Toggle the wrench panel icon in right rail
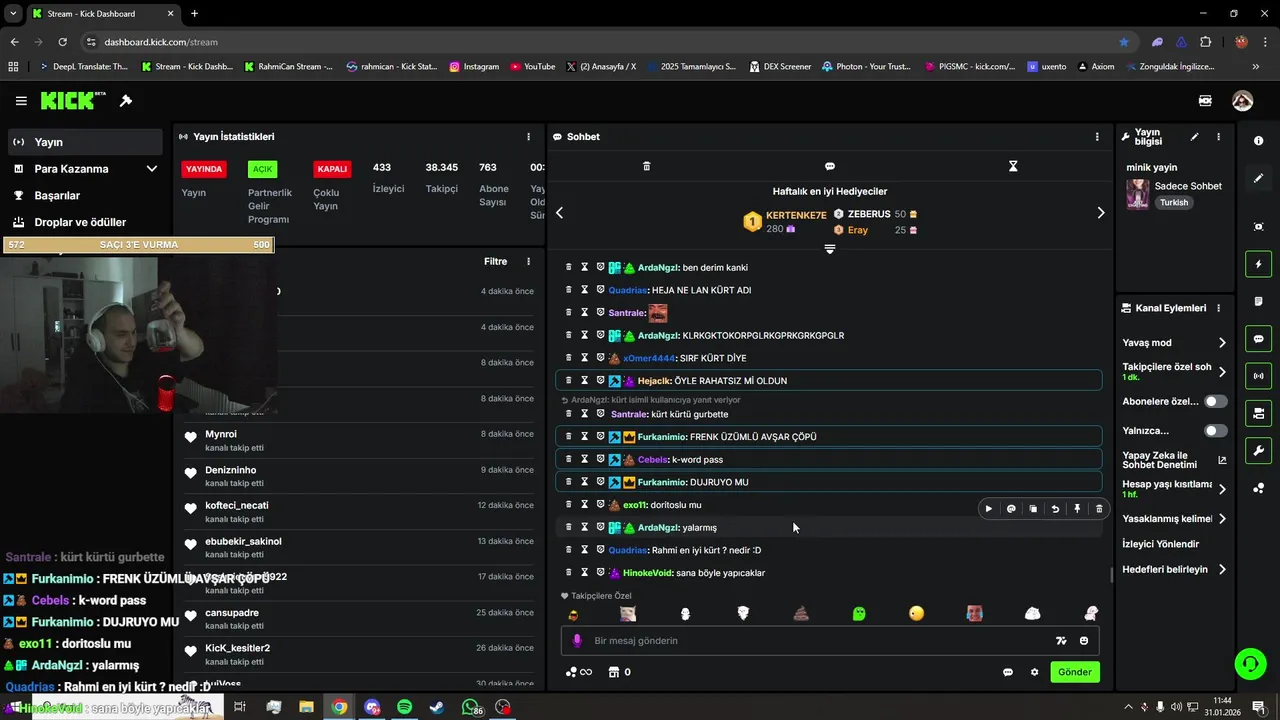 tap(1258, 451)
